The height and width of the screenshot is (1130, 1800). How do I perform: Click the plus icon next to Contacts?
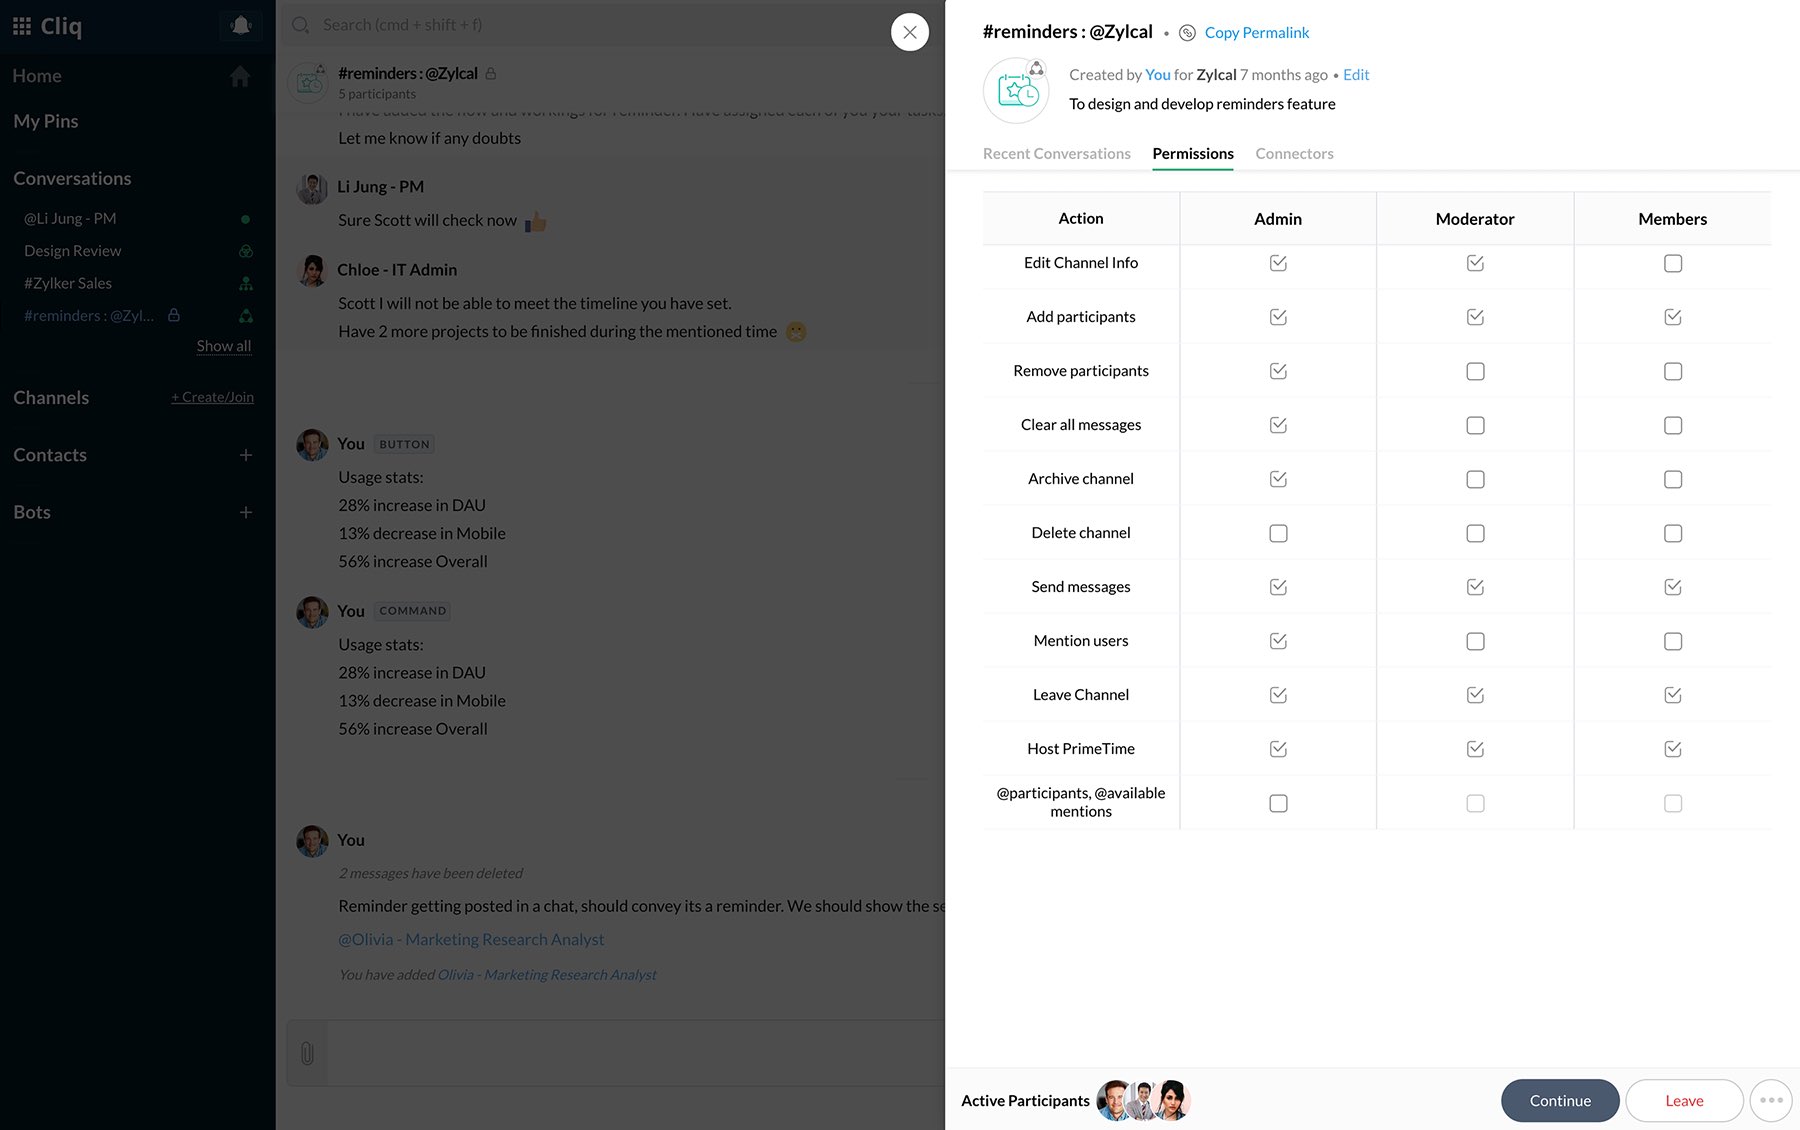(246, 455)
